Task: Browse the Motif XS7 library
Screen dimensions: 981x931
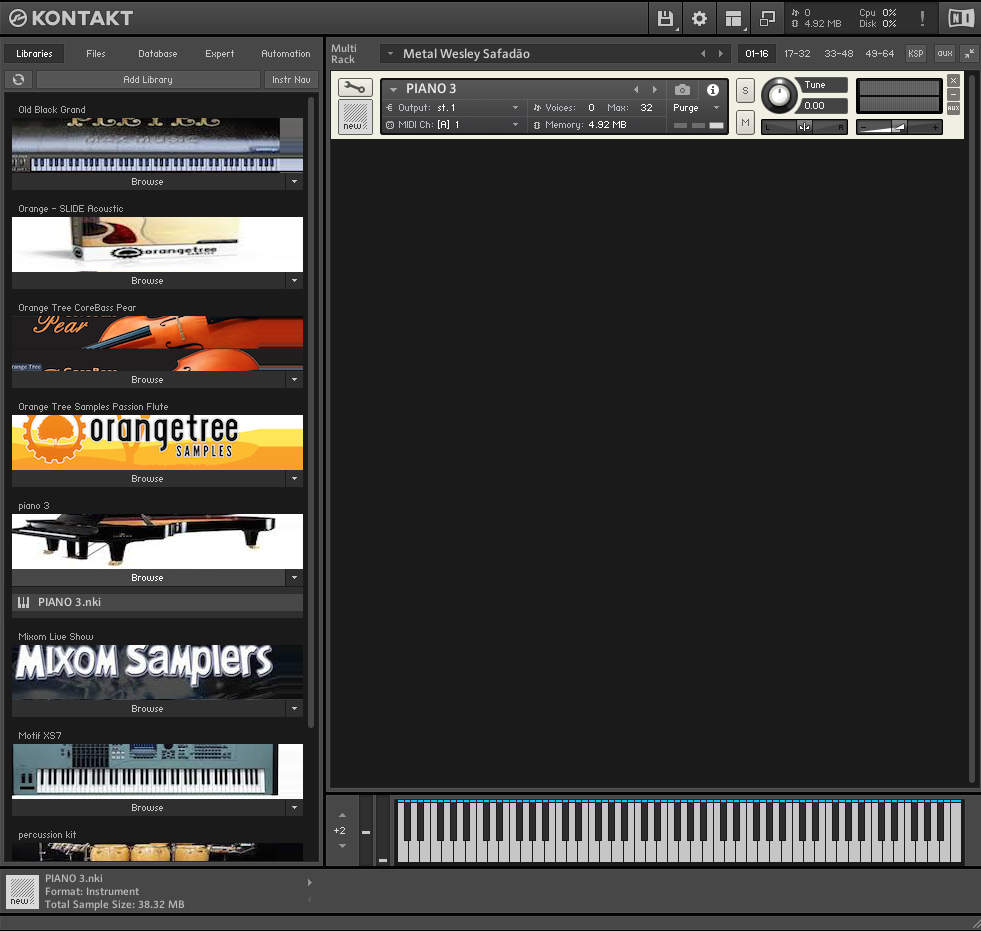Action: click(x=148, y=808)
